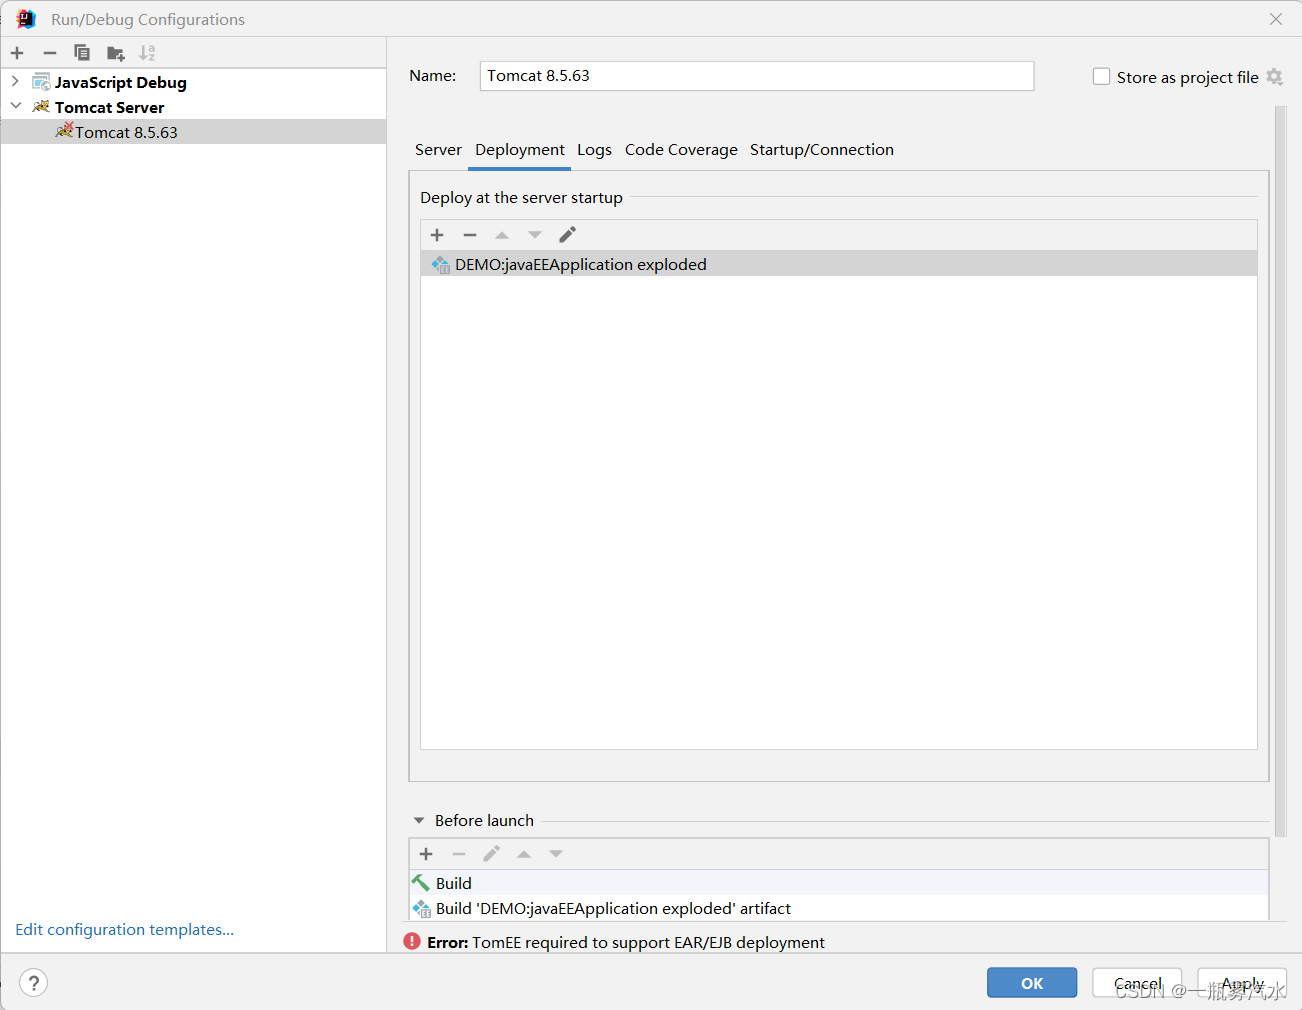Screen dimensions: 1302x1010
Task: Select the Build before-launch task
Action: [x=839, y=883]
